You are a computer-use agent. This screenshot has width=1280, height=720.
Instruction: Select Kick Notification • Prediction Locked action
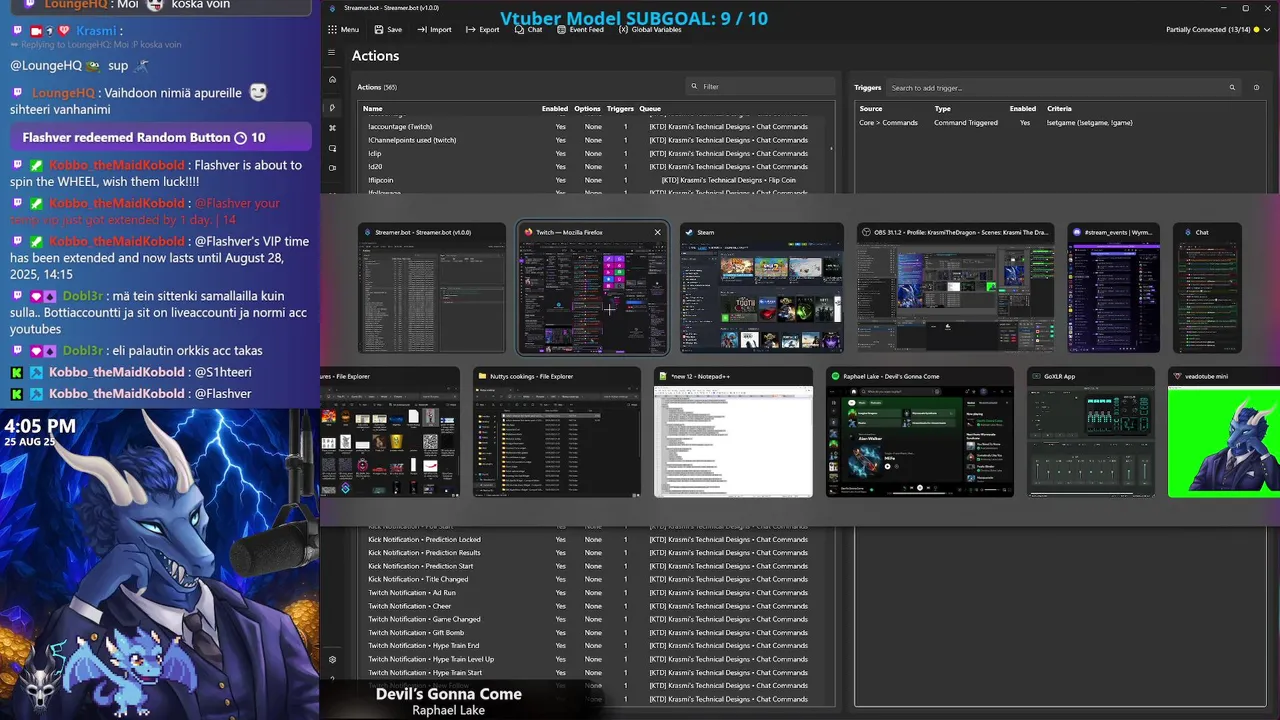point(595,539)
